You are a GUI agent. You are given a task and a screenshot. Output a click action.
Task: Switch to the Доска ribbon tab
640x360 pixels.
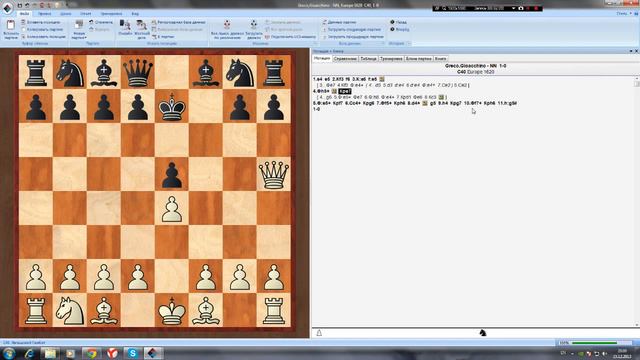[x=65, y=14]
